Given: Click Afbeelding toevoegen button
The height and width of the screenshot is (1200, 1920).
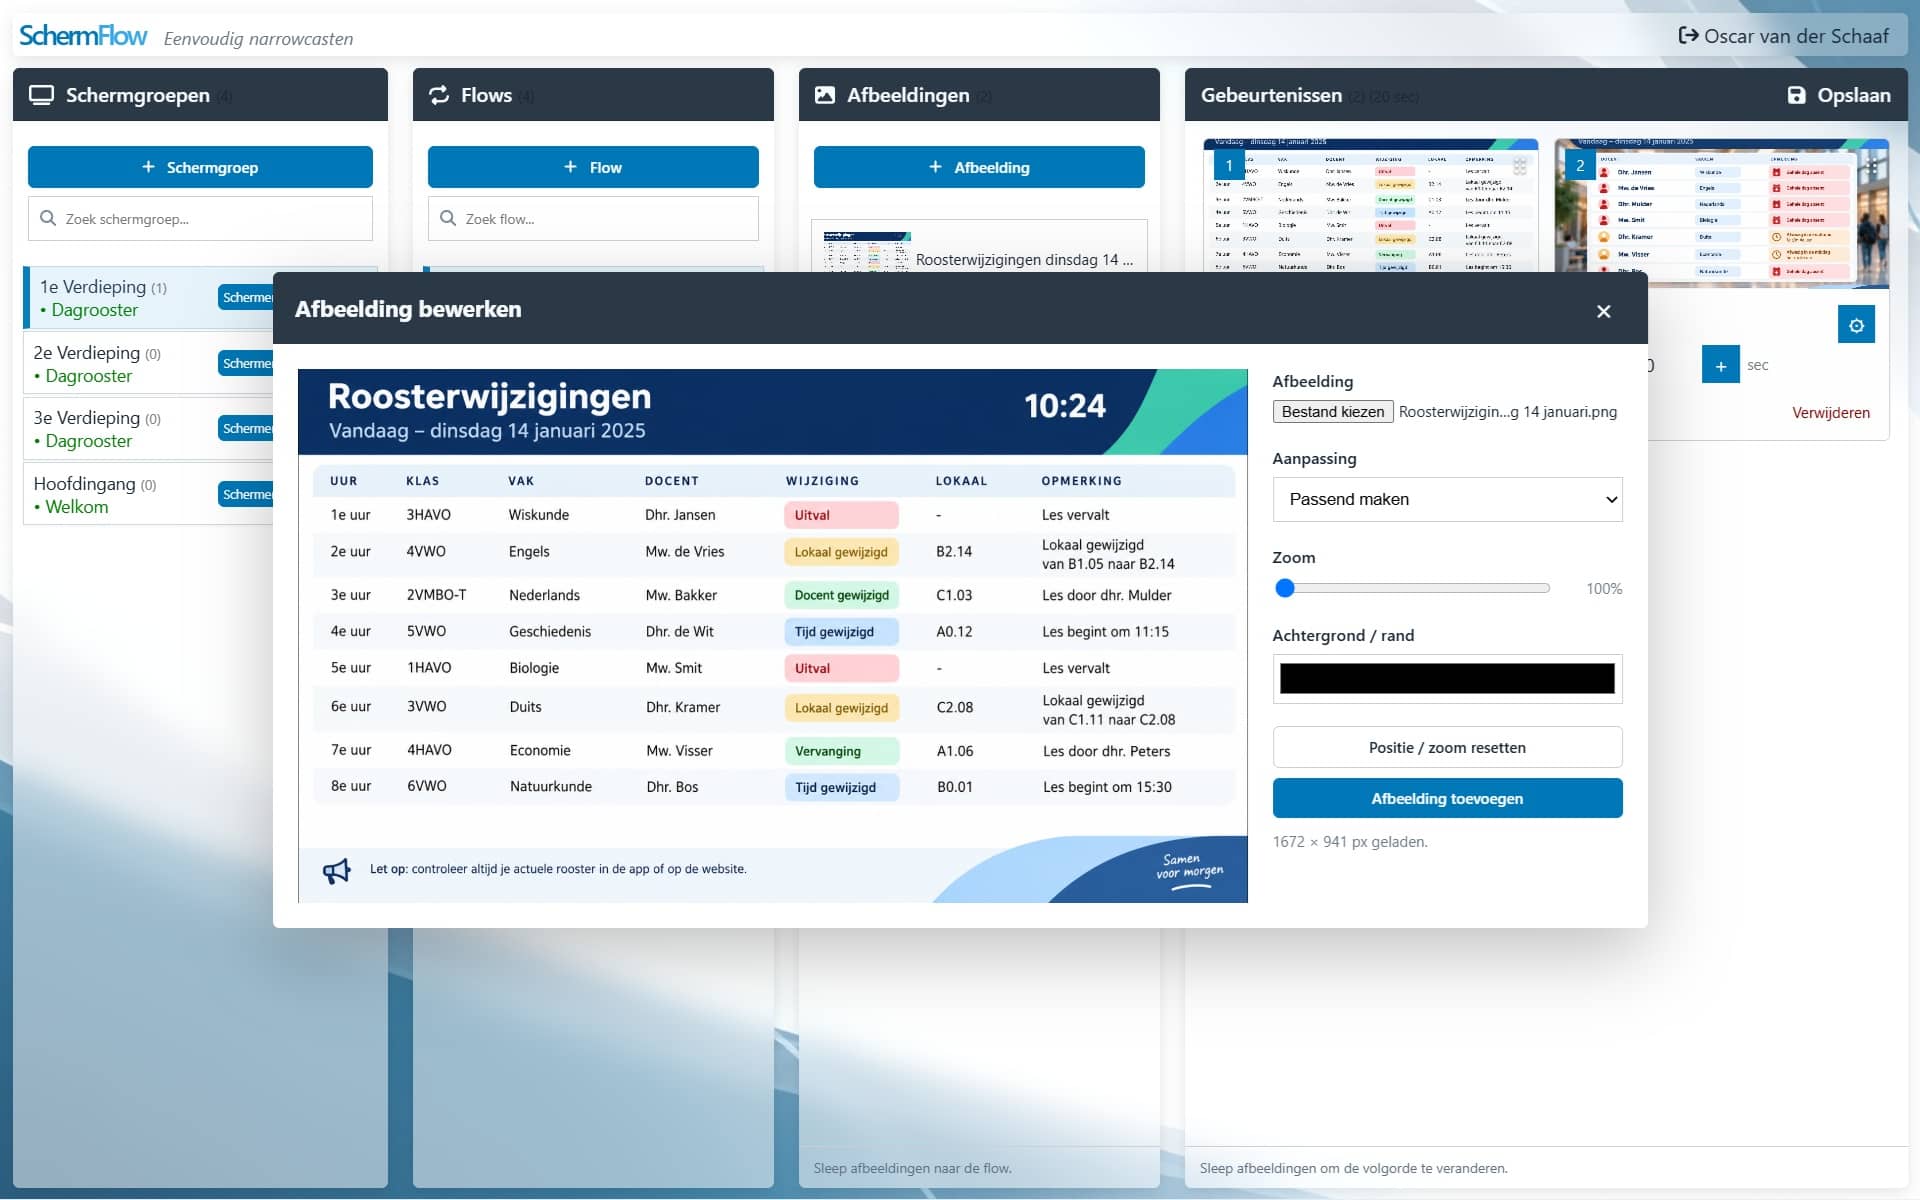Looking at the screenshot, I should (x=1447, y=798).
